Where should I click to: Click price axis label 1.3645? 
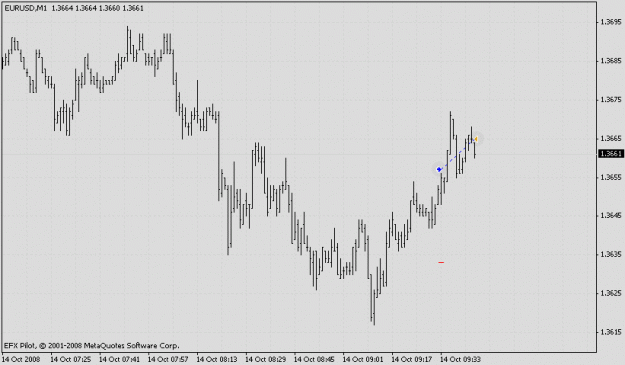(x=611, y=216)
